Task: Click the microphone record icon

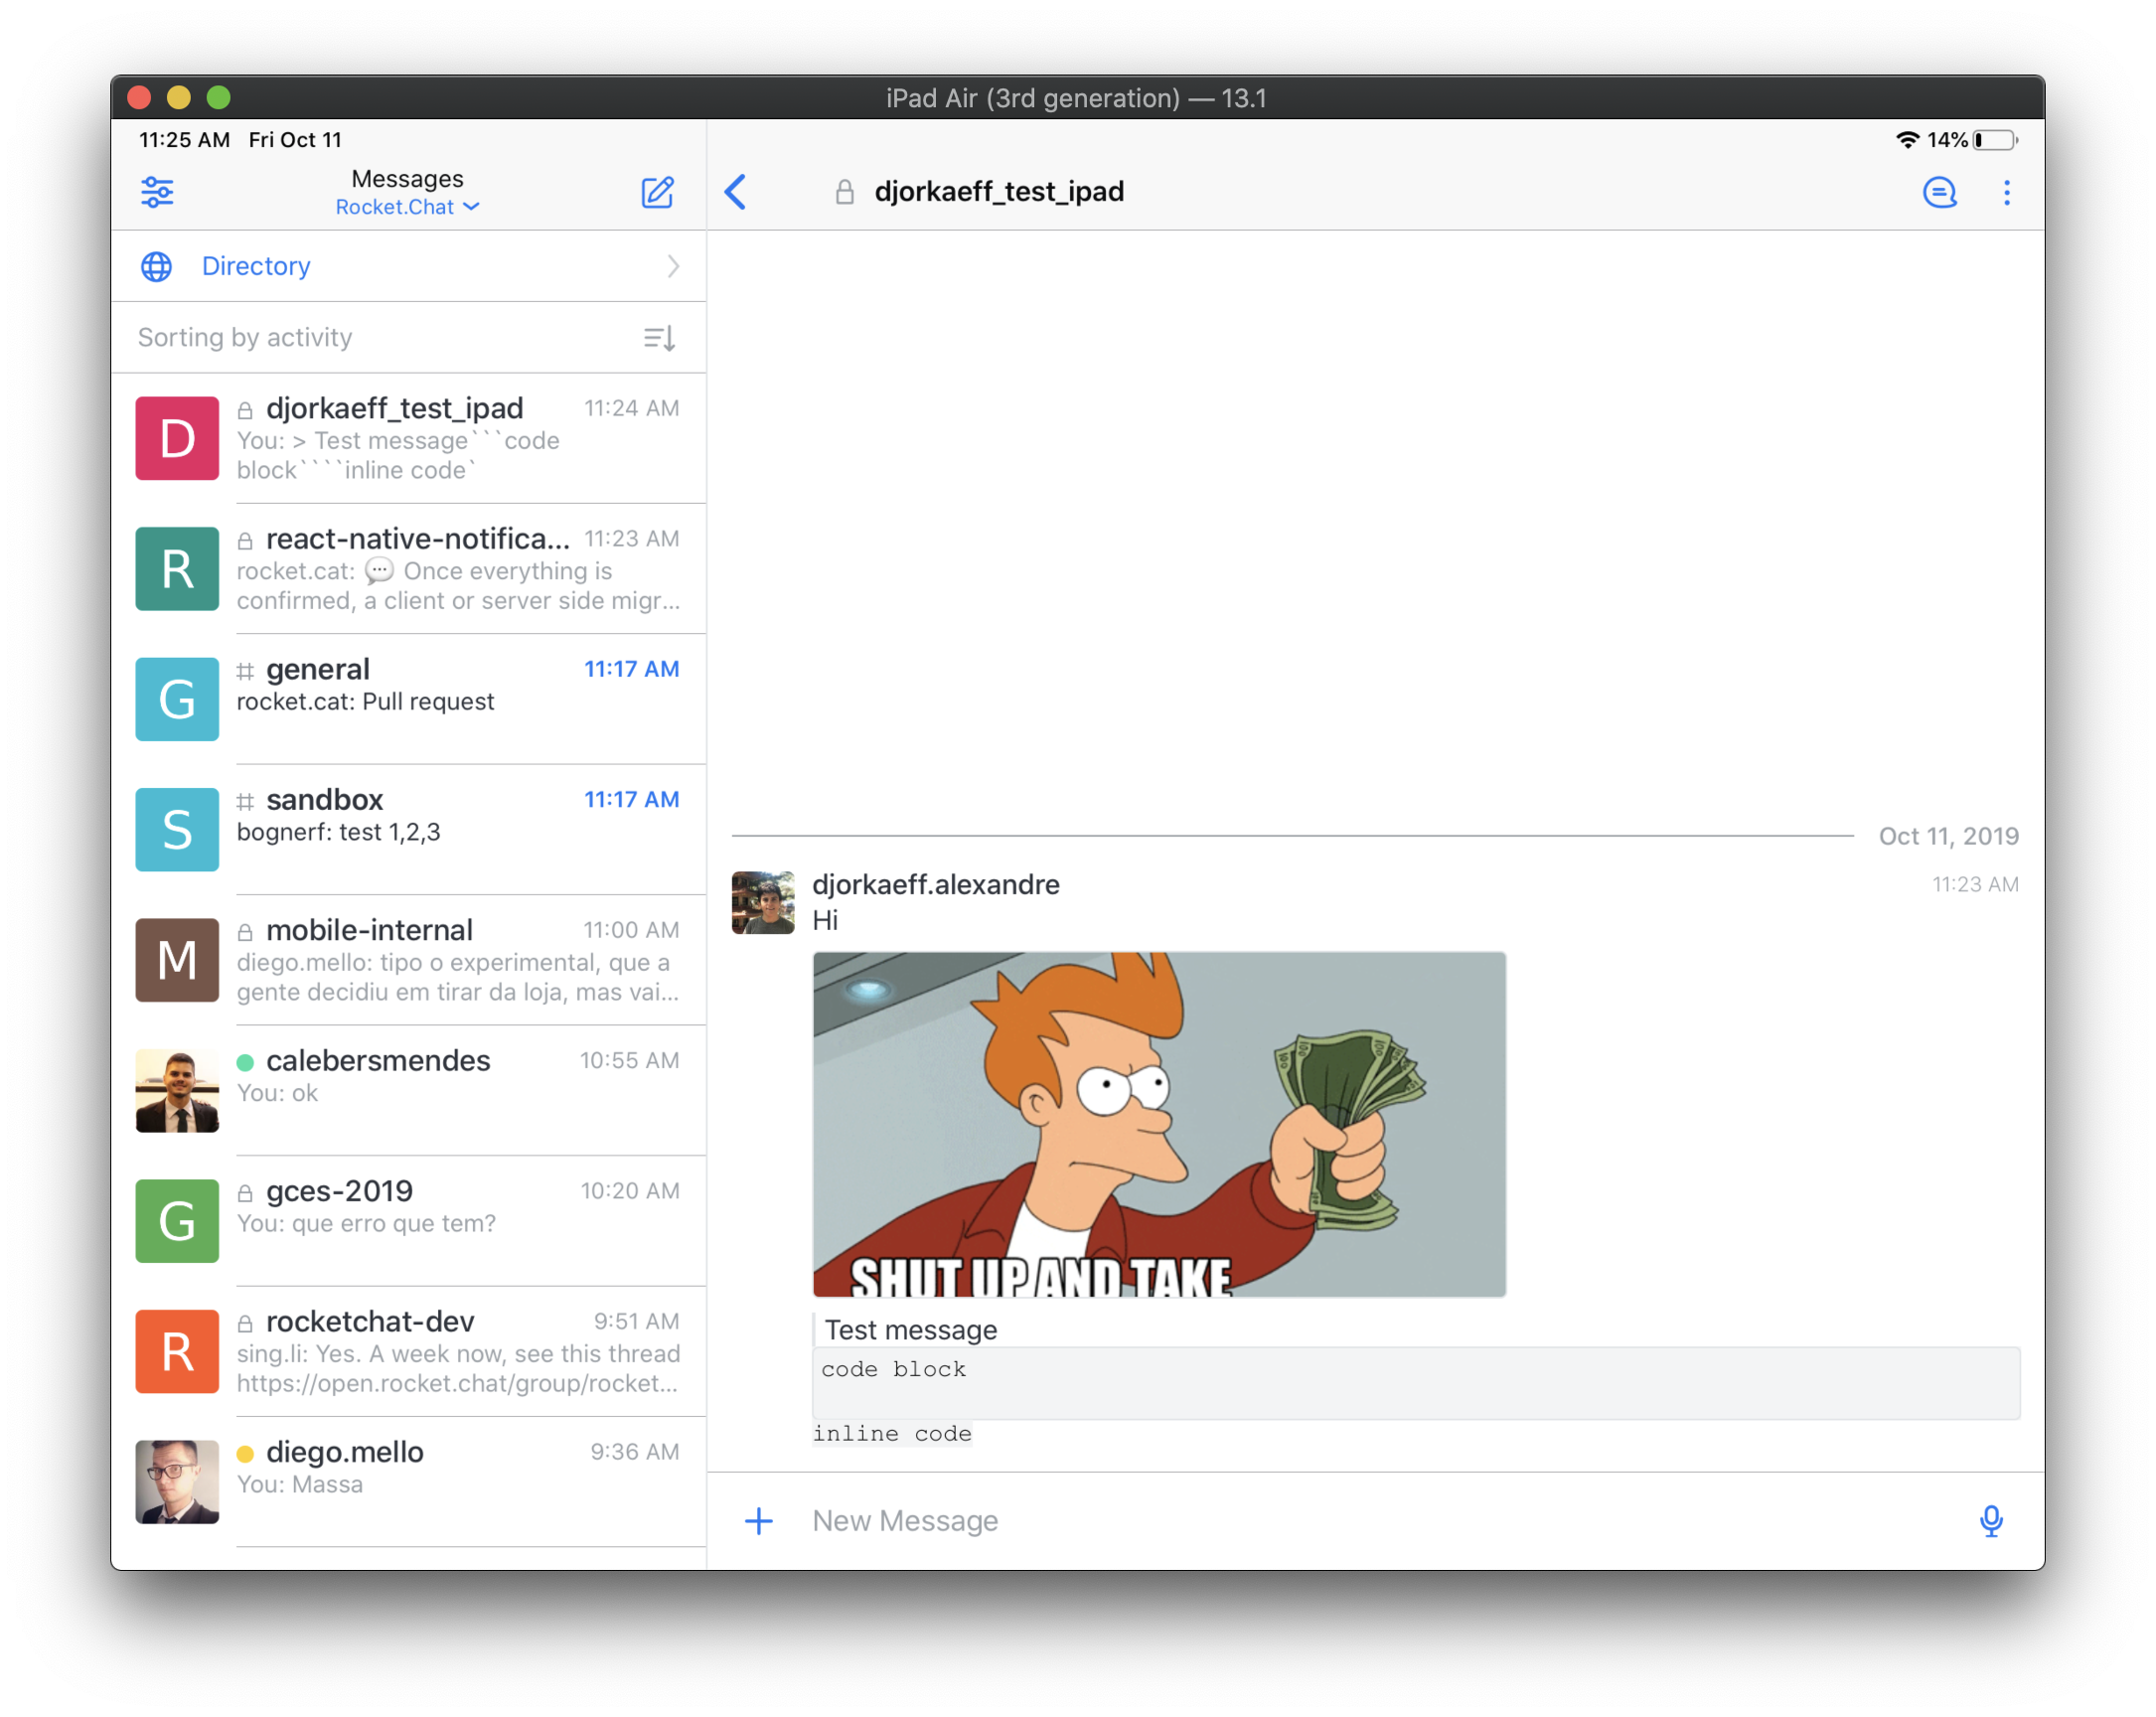Action: pyautogui.click(x=1990, y=1520)
